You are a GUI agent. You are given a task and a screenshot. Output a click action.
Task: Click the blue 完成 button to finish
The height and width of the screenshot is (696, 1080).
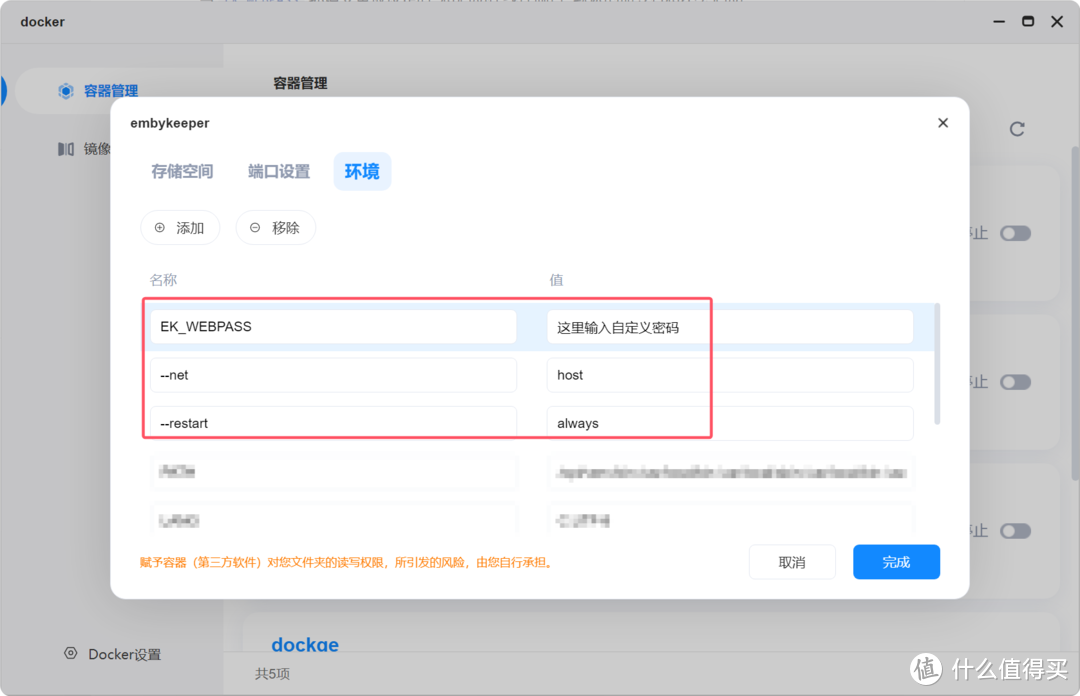896,561
